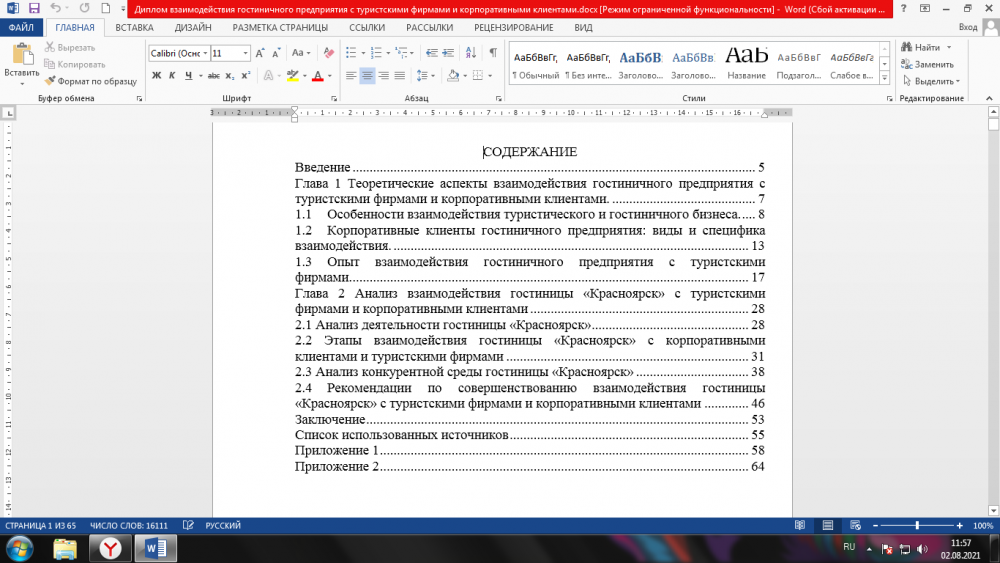Image resolution: width=1000 pixels, height=563 pixels.
Task: Open Yandex Browser from the taskbar
Action: (x=110, y=548)
